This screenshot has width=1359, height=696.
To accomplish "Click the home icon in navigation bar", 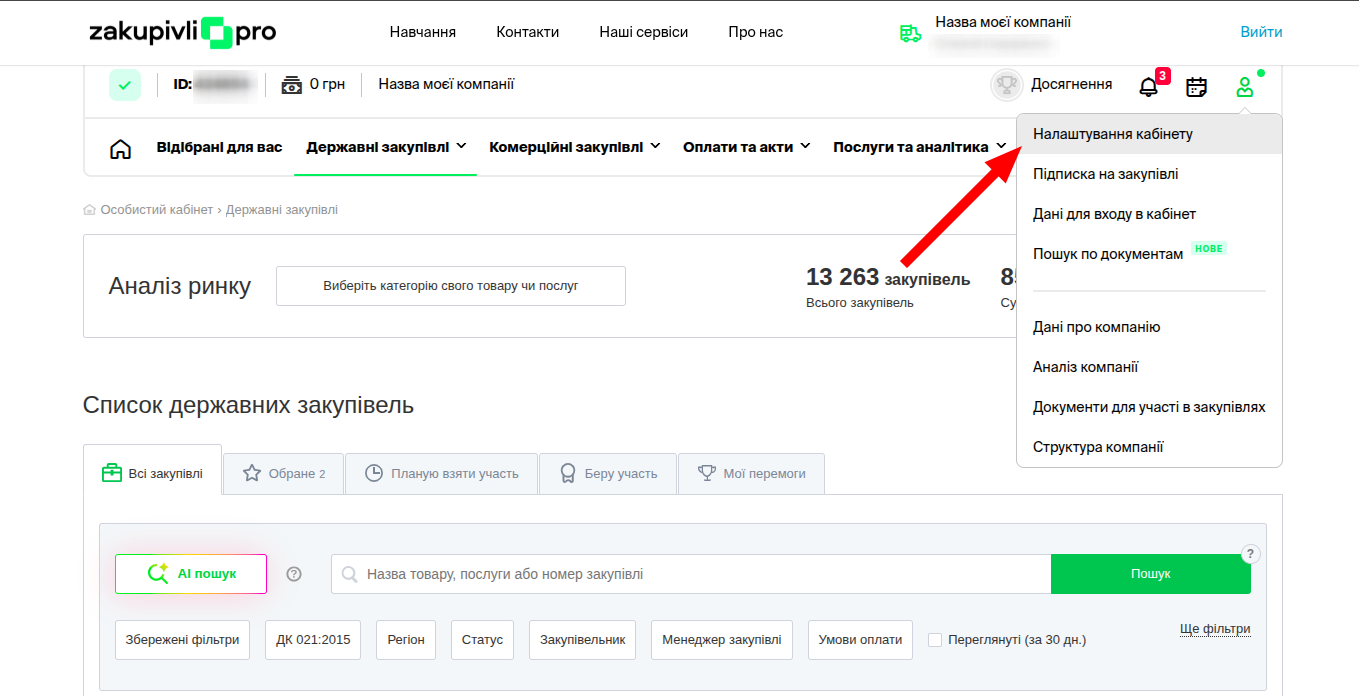I will pyautogui.click(x=120, y=149).
